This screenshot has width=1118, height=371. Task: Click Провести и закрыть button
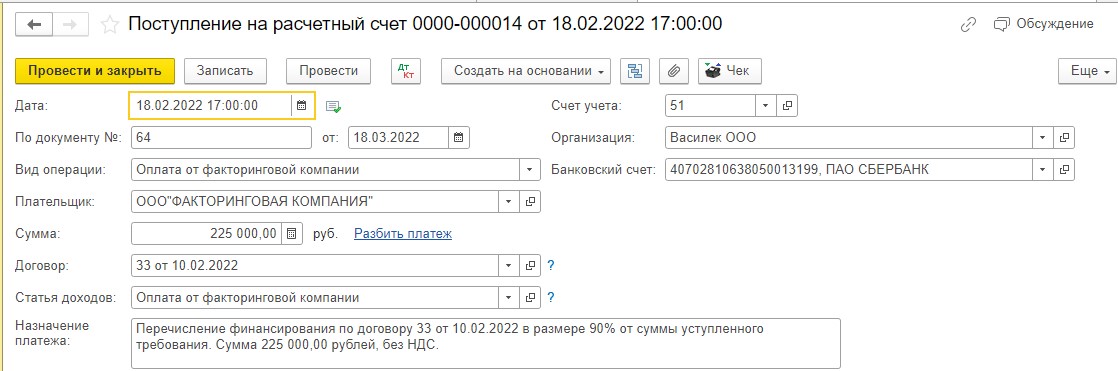pyautogui.click(x=95, y=71)
